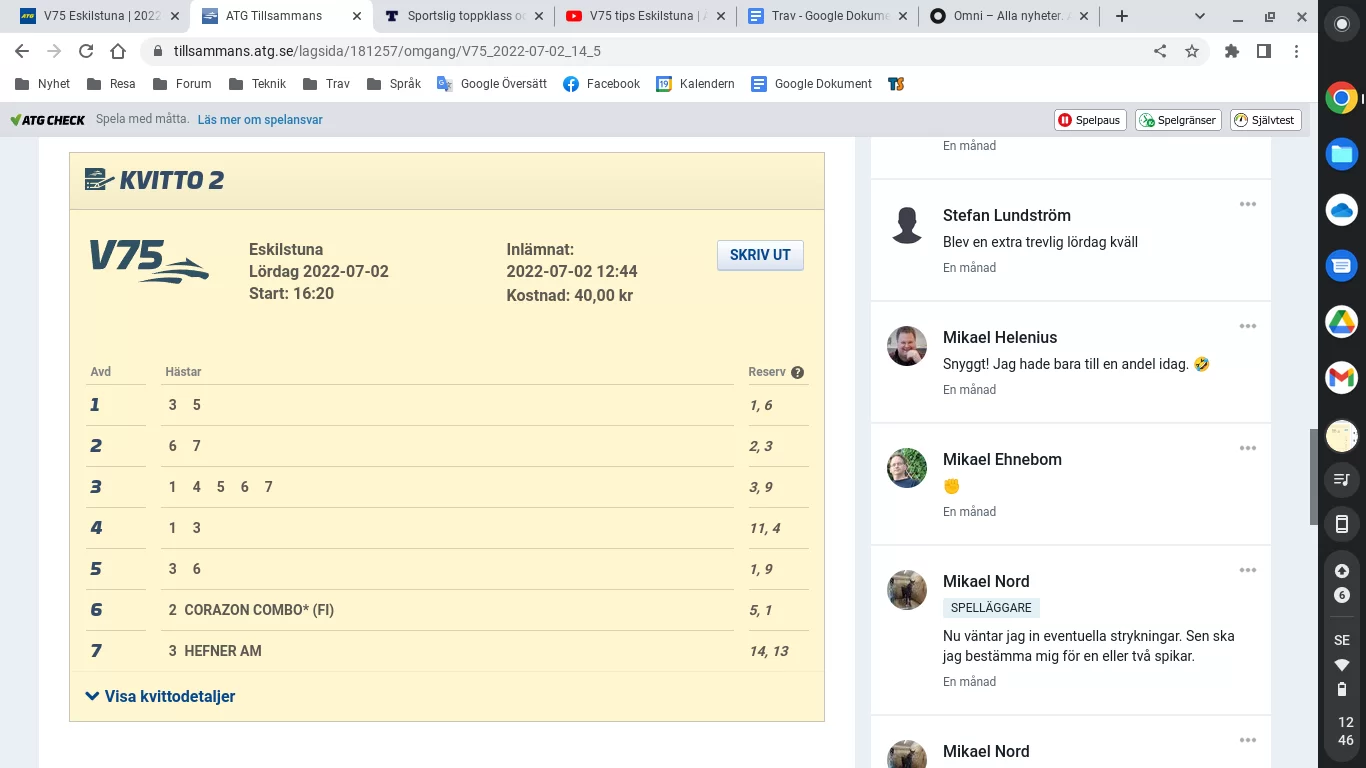Click the SKRIV UT button
Viewport: 1366px width, 768px height.
point(759,255)
